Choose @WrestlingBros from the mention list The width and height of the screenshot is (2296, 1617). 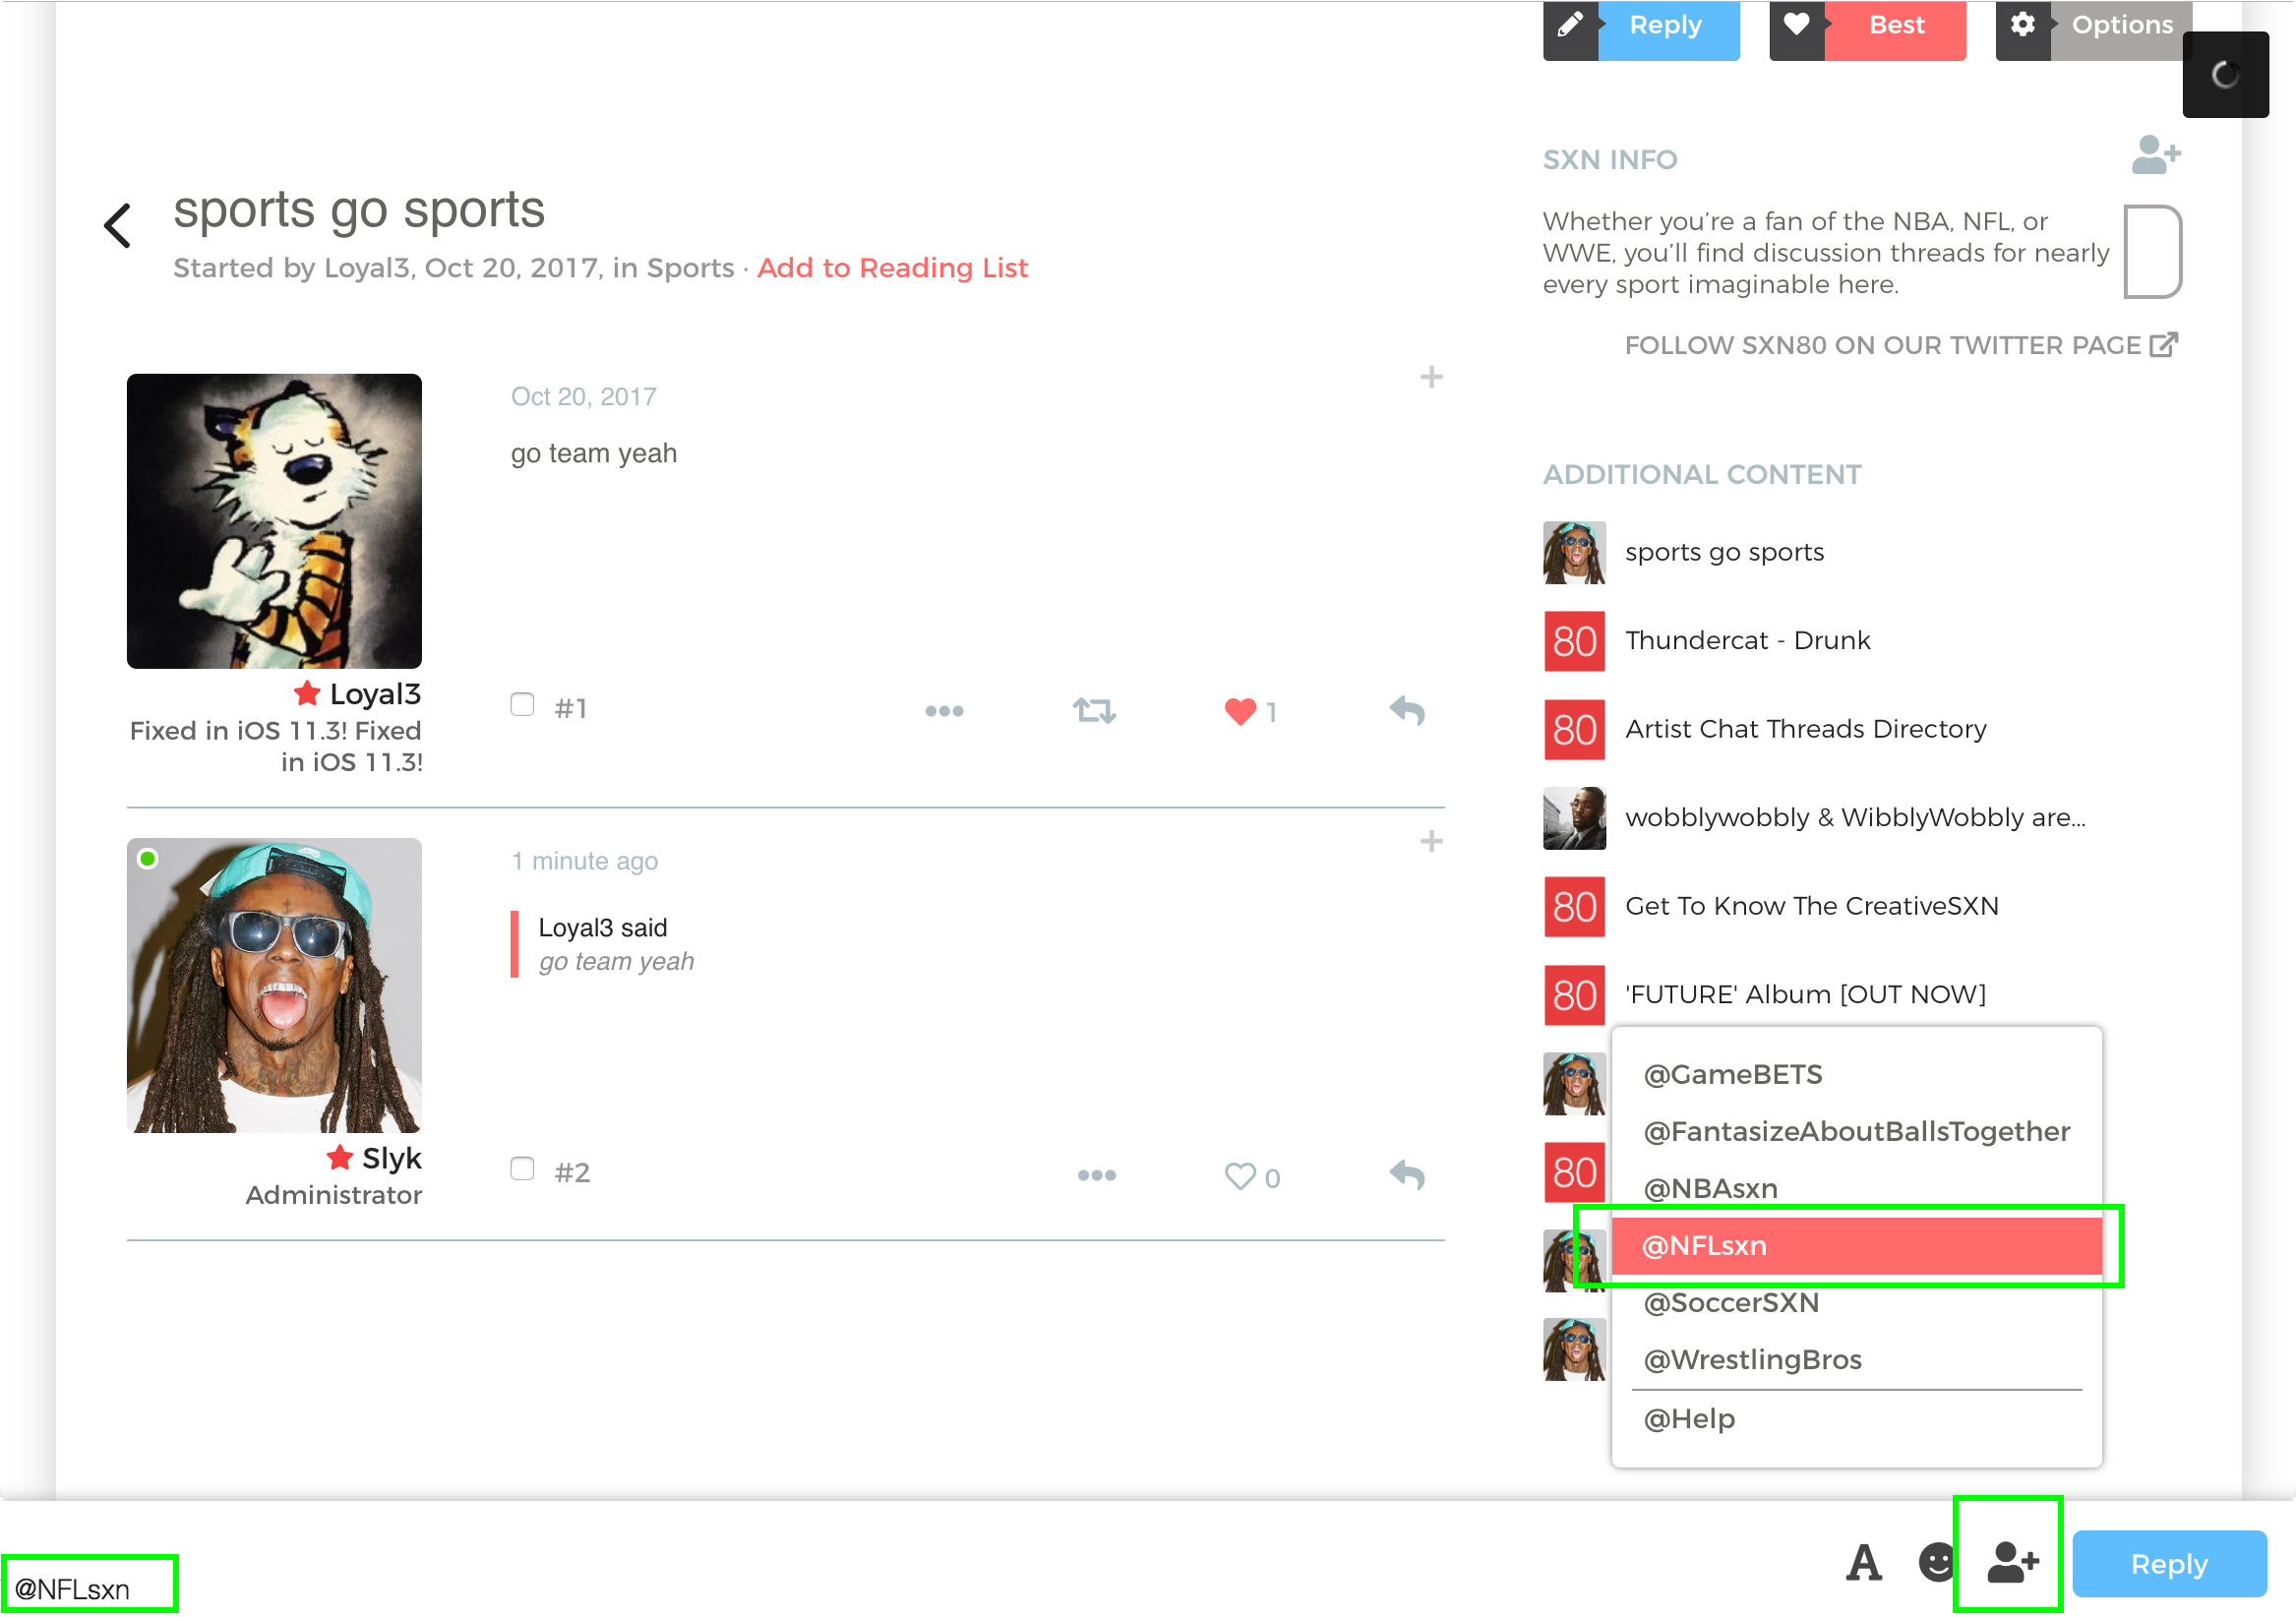pos(1856,1359)
